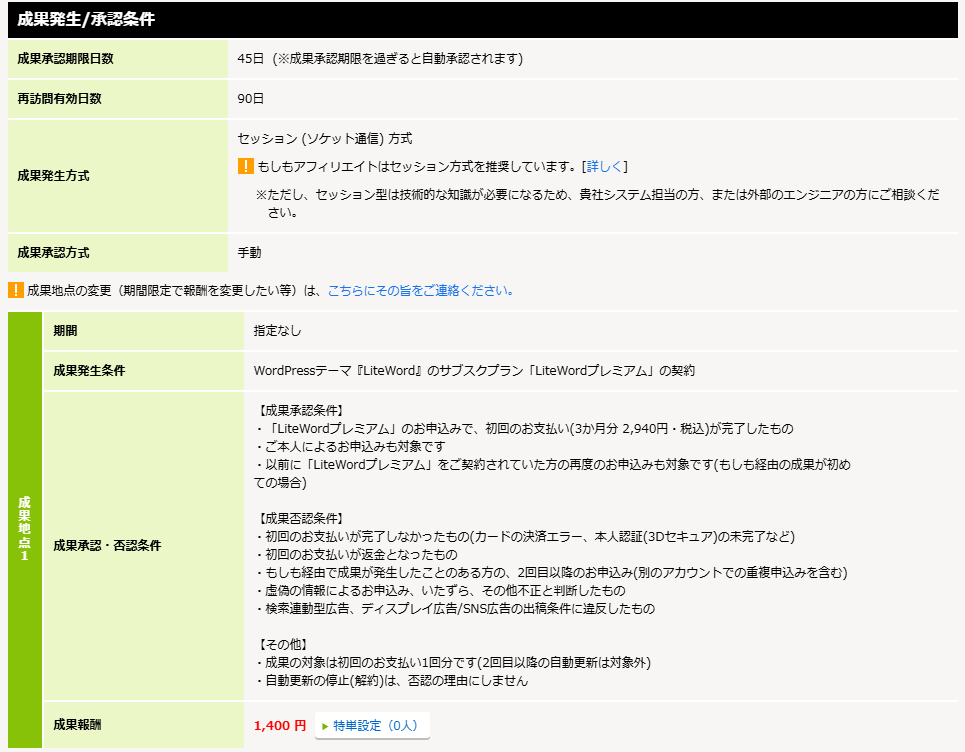Click the 自動更新の停止(解約) line

point(392,681)
